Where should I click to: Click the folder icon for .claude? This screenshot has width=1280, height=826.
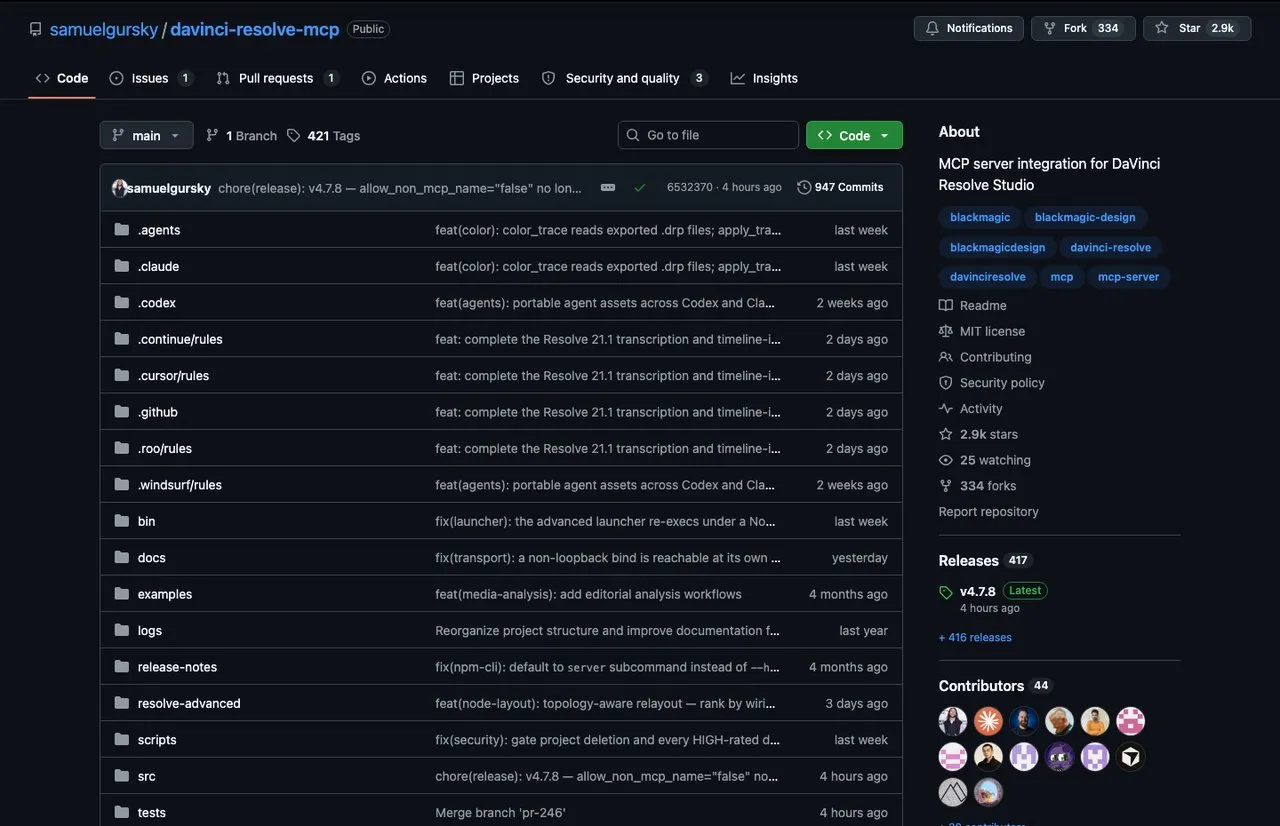(x=122, y=266)
